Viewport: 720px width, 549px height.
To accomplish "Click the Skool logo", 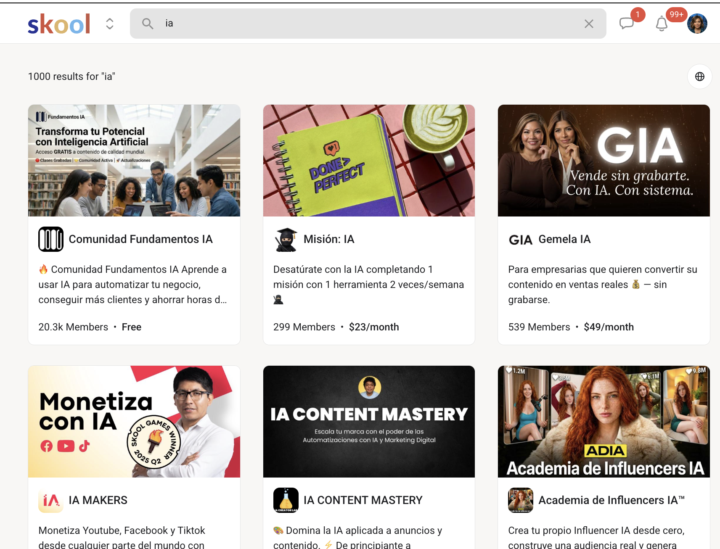I will click(x=59, y=24).
